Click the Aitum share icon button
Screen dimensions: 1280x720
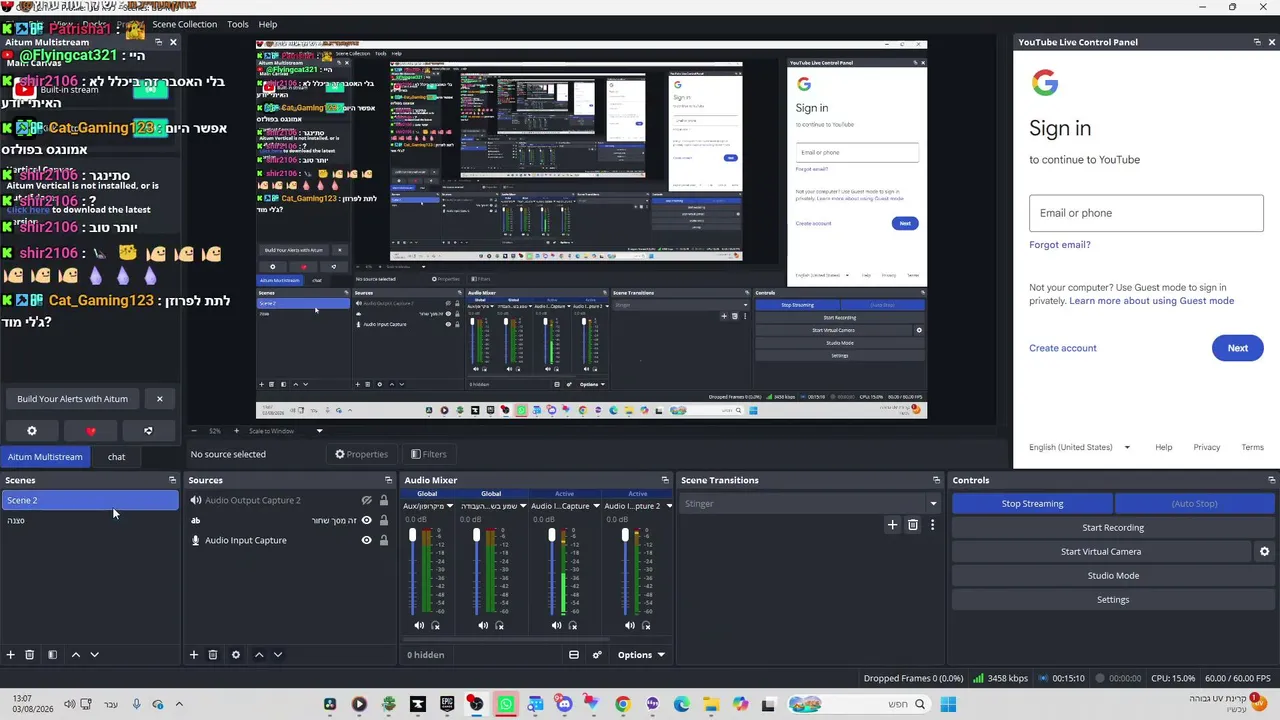148,431
